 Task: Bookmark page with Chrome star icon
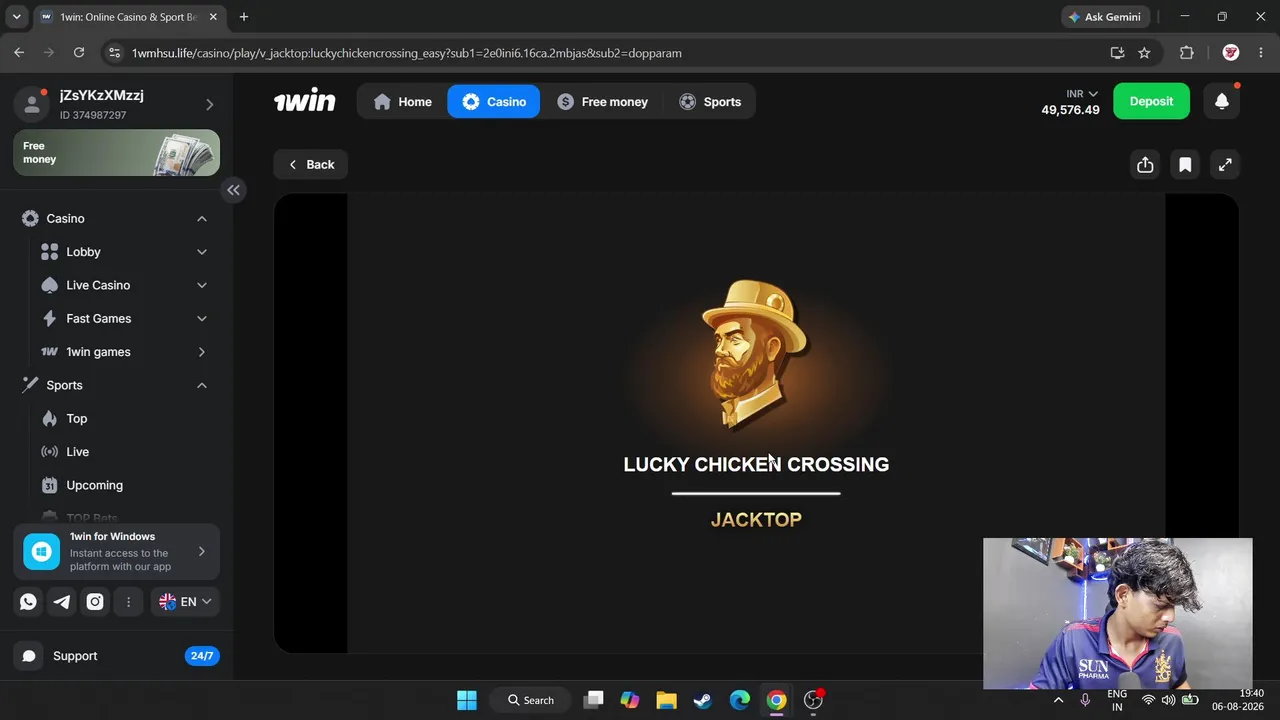click(1144, 52)
